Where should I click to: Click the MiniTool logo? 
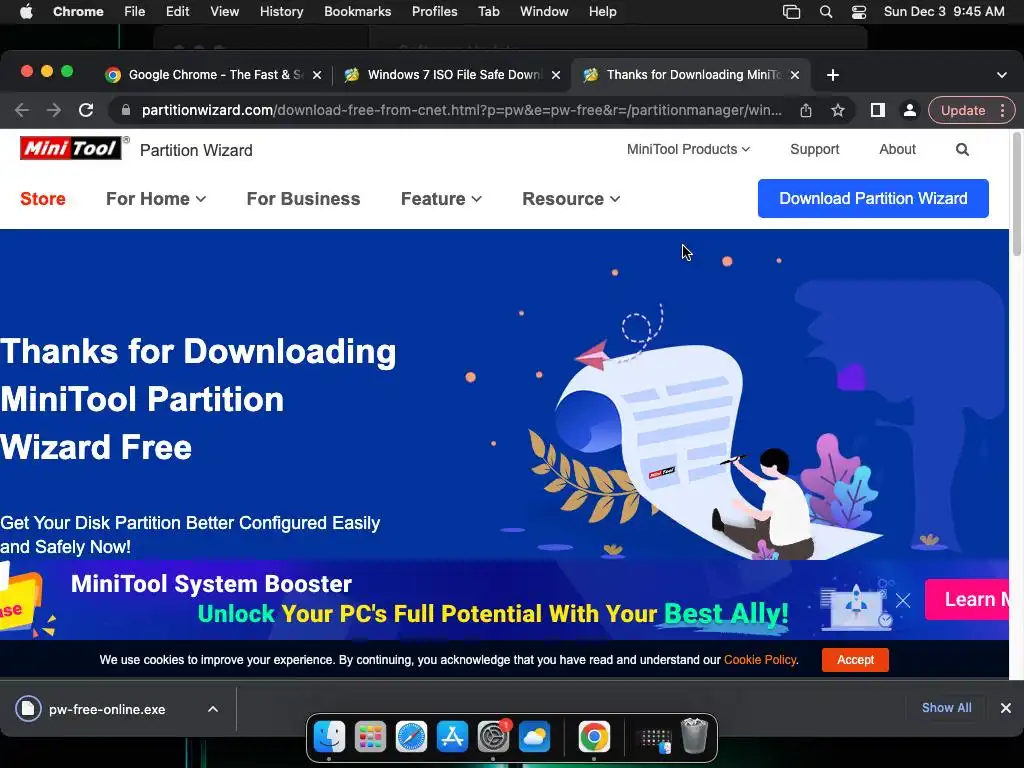click(x=71, y=148)
